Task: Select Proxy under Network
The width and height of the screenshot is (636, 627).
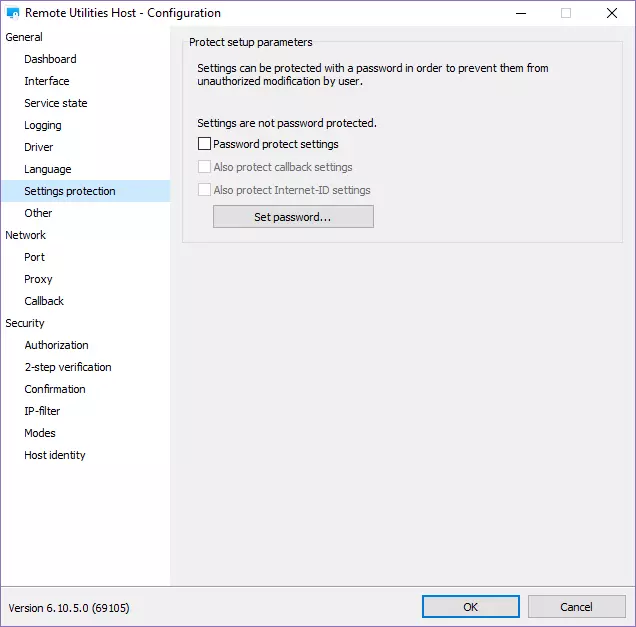Action: (38, 279)
